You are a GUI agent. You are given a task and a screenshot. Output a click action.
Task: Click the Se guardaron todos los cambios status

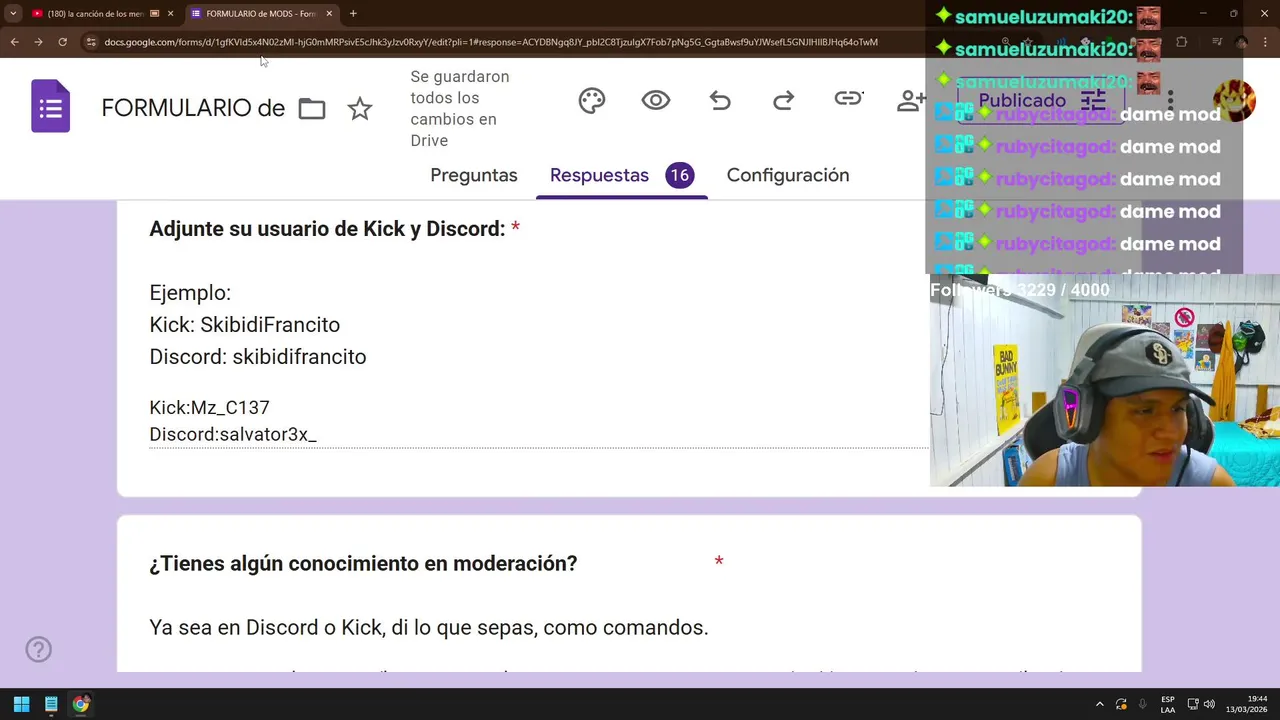(x=460, y=108)
